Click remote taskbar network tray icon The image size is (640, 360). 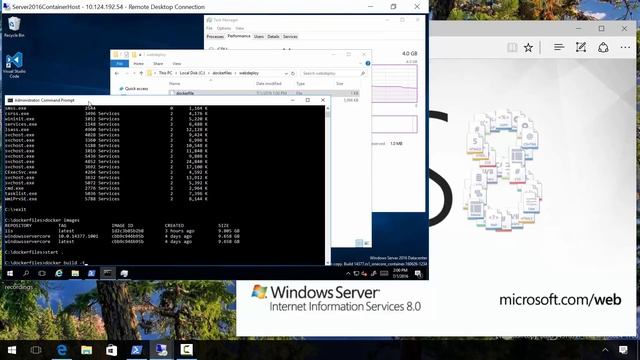tap(356, 274)
